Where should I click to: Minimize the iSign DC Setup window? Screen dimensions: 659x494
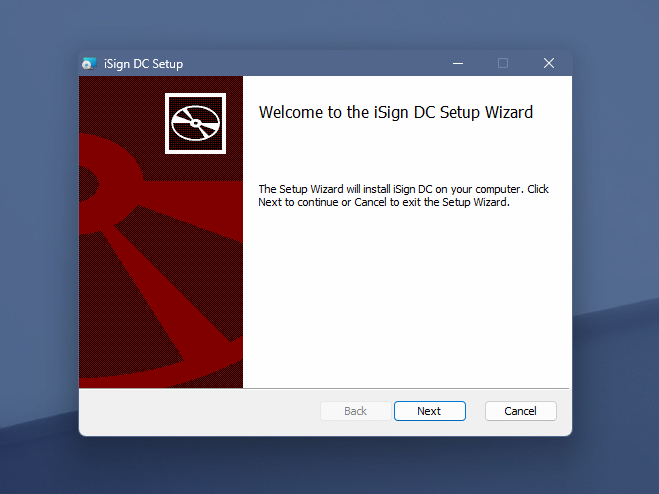(458, 63)
